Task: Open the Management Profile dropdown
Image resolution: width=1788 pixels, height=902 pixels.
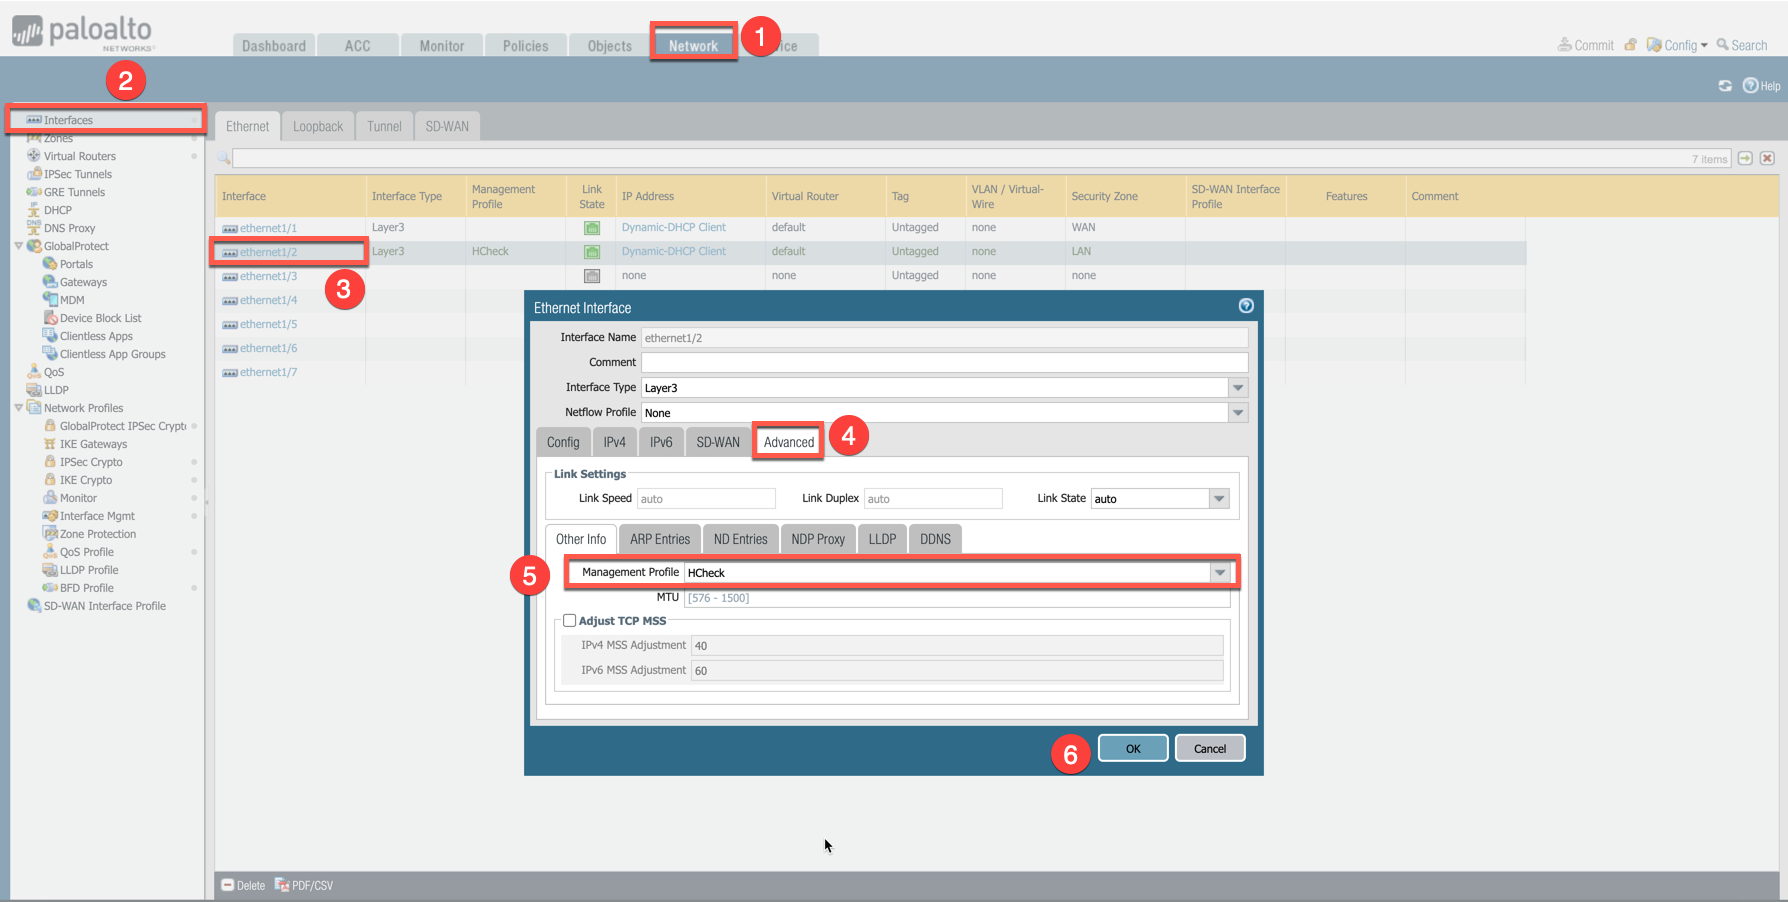Action: (1220, 573)
